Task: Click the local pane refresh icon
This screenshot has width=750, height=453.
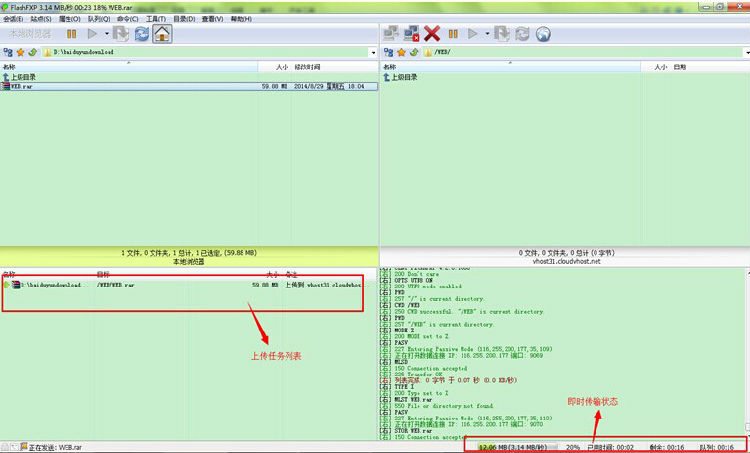Action: pyautogui.click(x=141, y=33)
